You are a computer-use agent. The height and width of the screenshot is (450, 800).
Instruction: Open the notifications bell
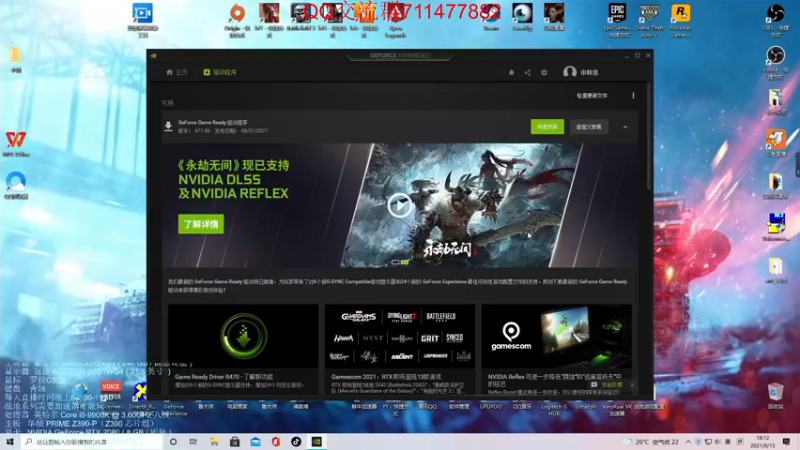(511, 72)
